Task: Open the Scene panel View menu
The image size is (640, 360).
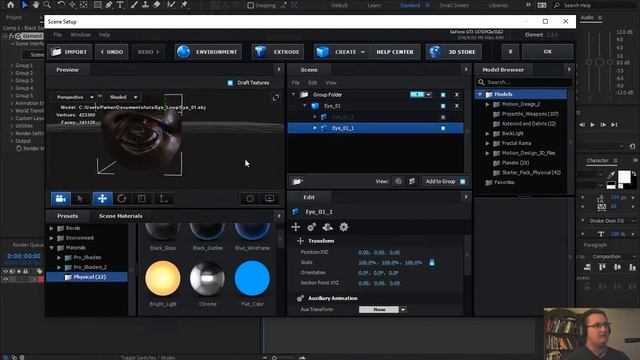Action: [331, 83]
